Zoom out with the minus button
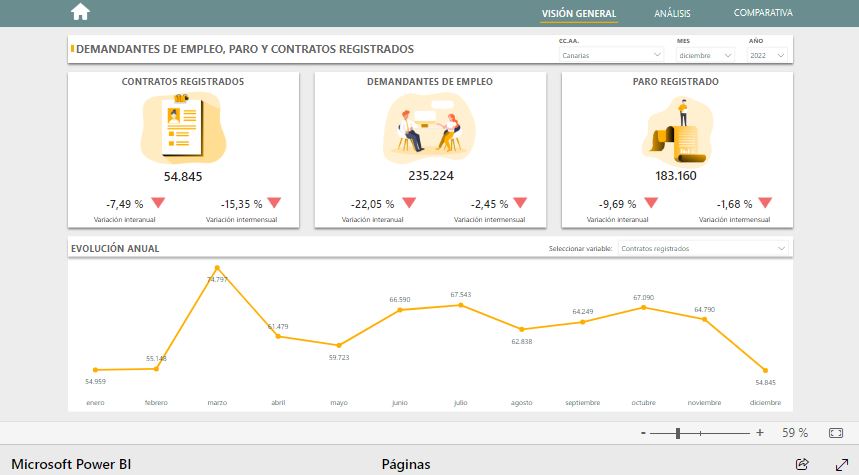This screenshot has height=475, width=859. point(643,433)
